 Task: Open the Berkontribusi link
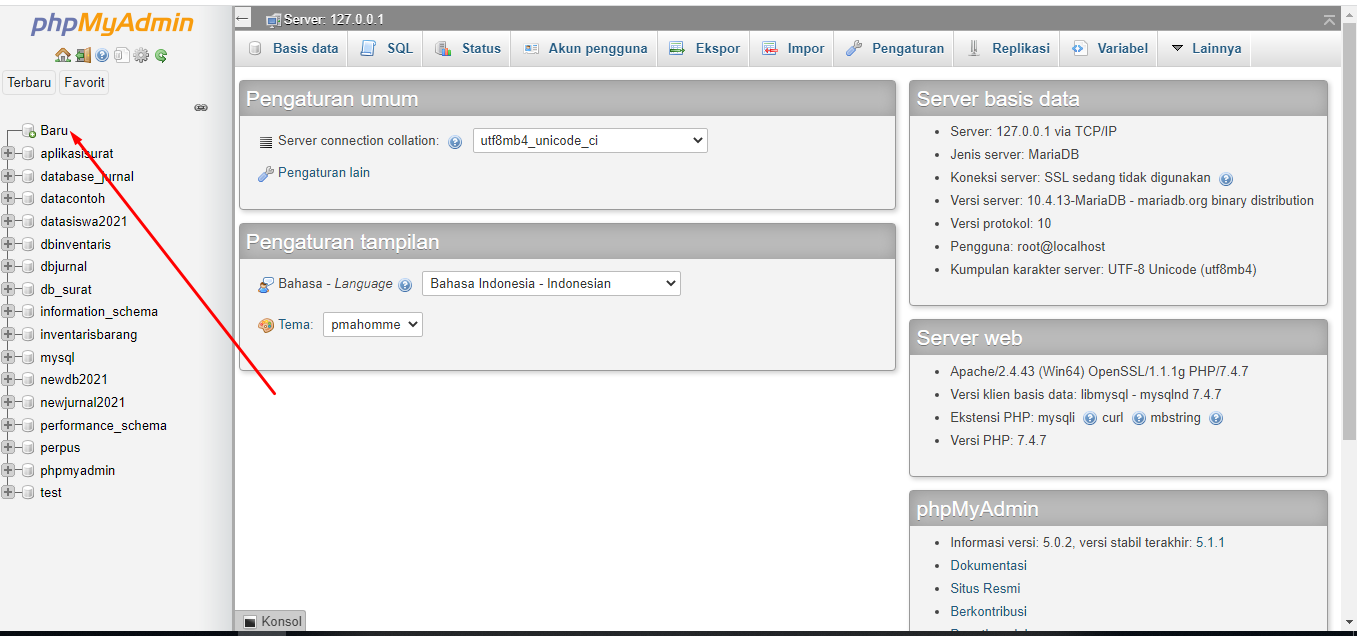pos(988,611)
